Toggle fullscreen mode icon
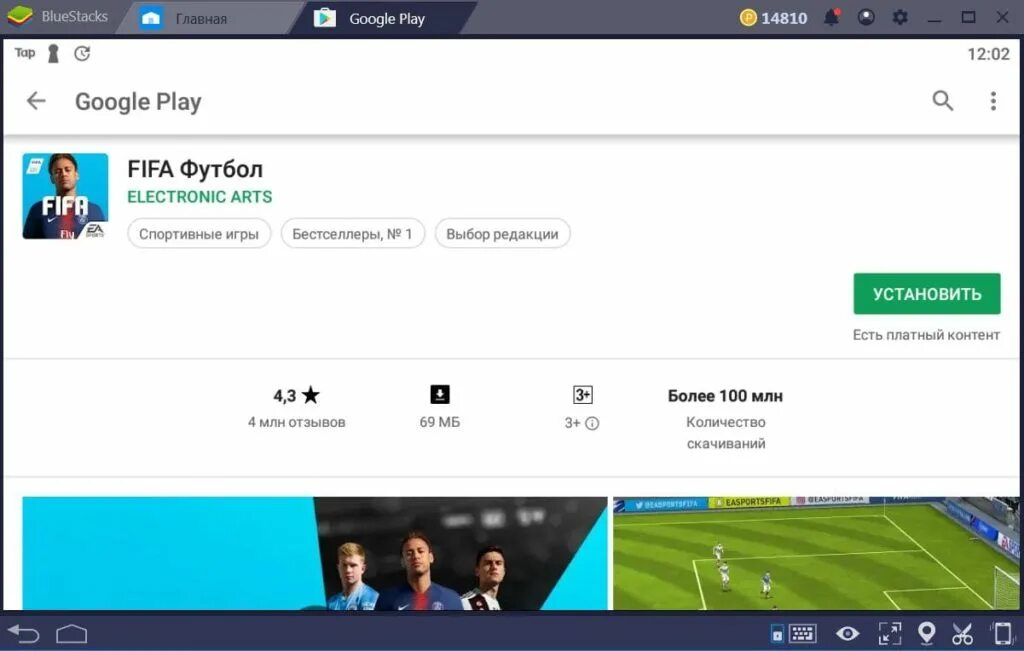Image resolution: width=1024 pixels, height=651 pixels. coord(889,633)
